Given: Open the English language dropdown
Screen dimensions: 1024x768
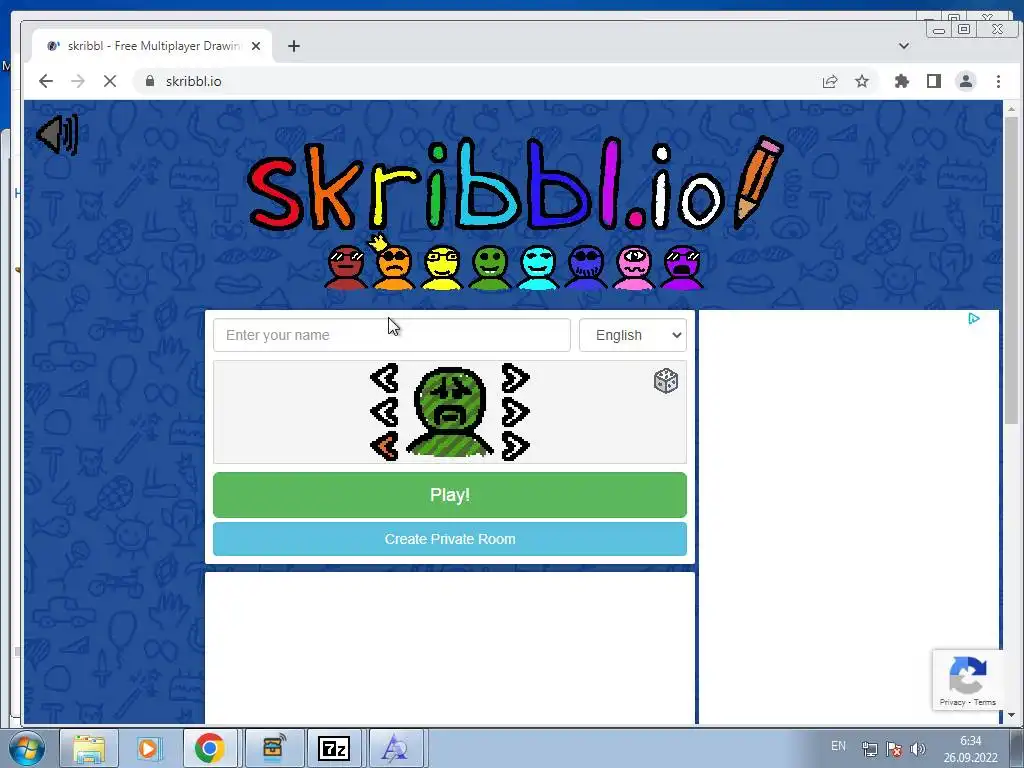Looking at the screenshot, I should click(x=633, y=335).
